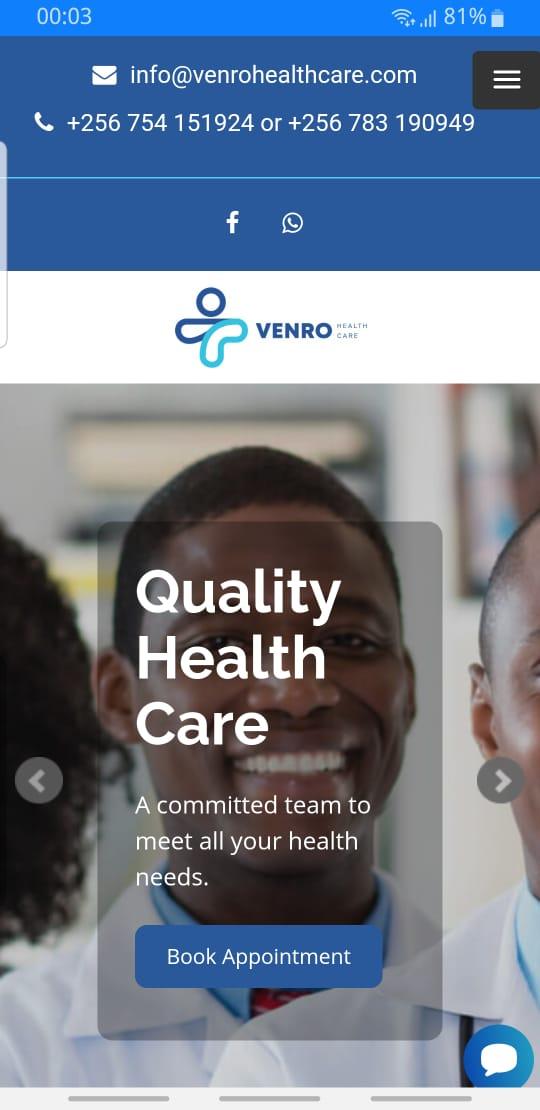Screen dimensions: 540x1110
Task: Click the Venro Health Care logo
Action: pos(271,327)
